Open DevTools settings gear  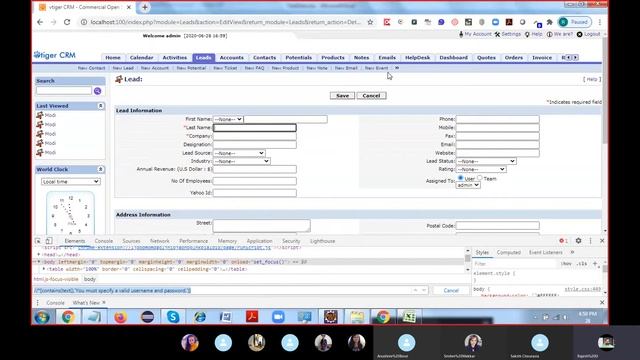click(x=578, y=241)
